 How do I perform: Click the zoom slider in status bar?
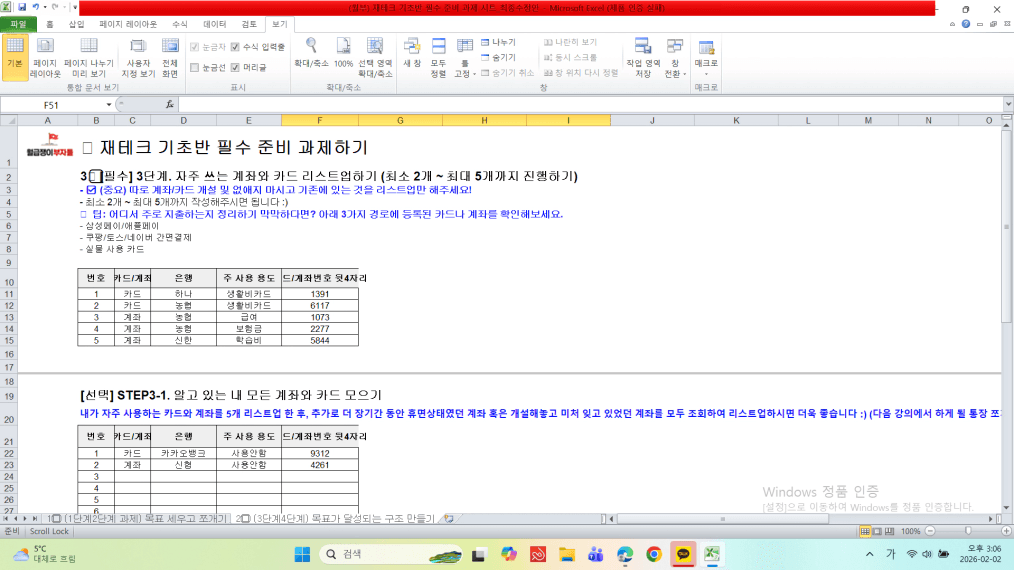pos(966,531)
